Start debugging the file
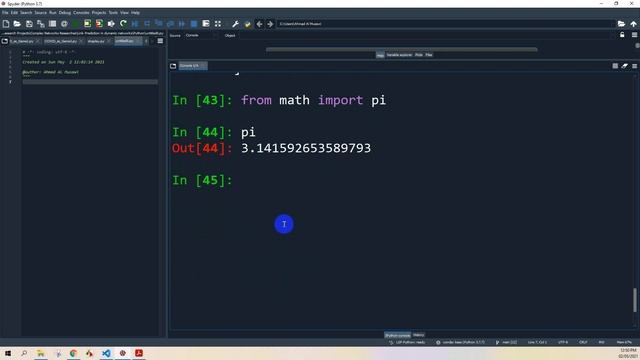 [x=135, y=24]
